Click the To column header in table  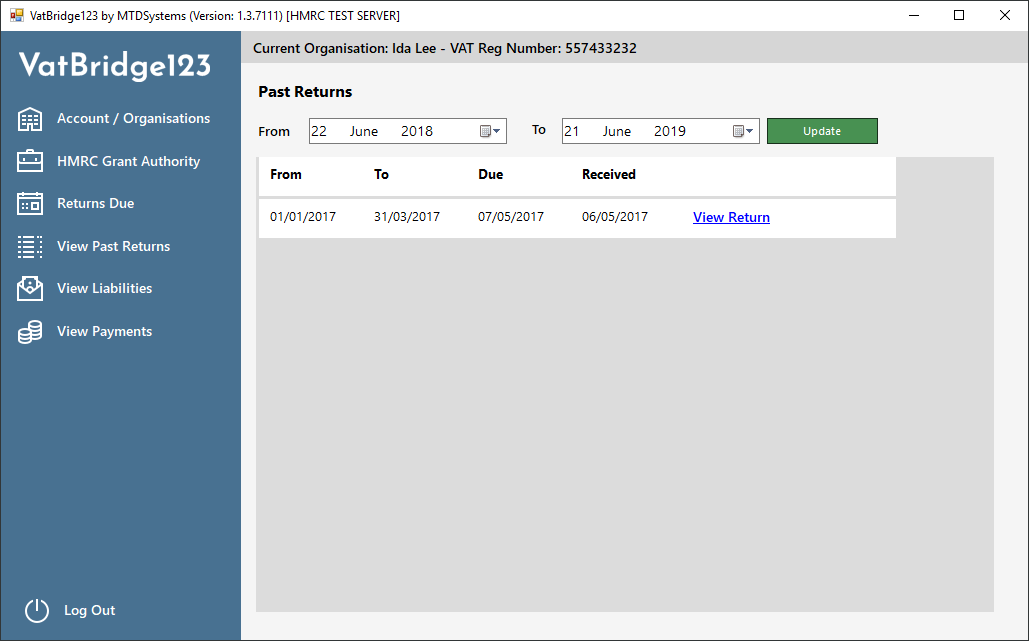pos(381,175)
